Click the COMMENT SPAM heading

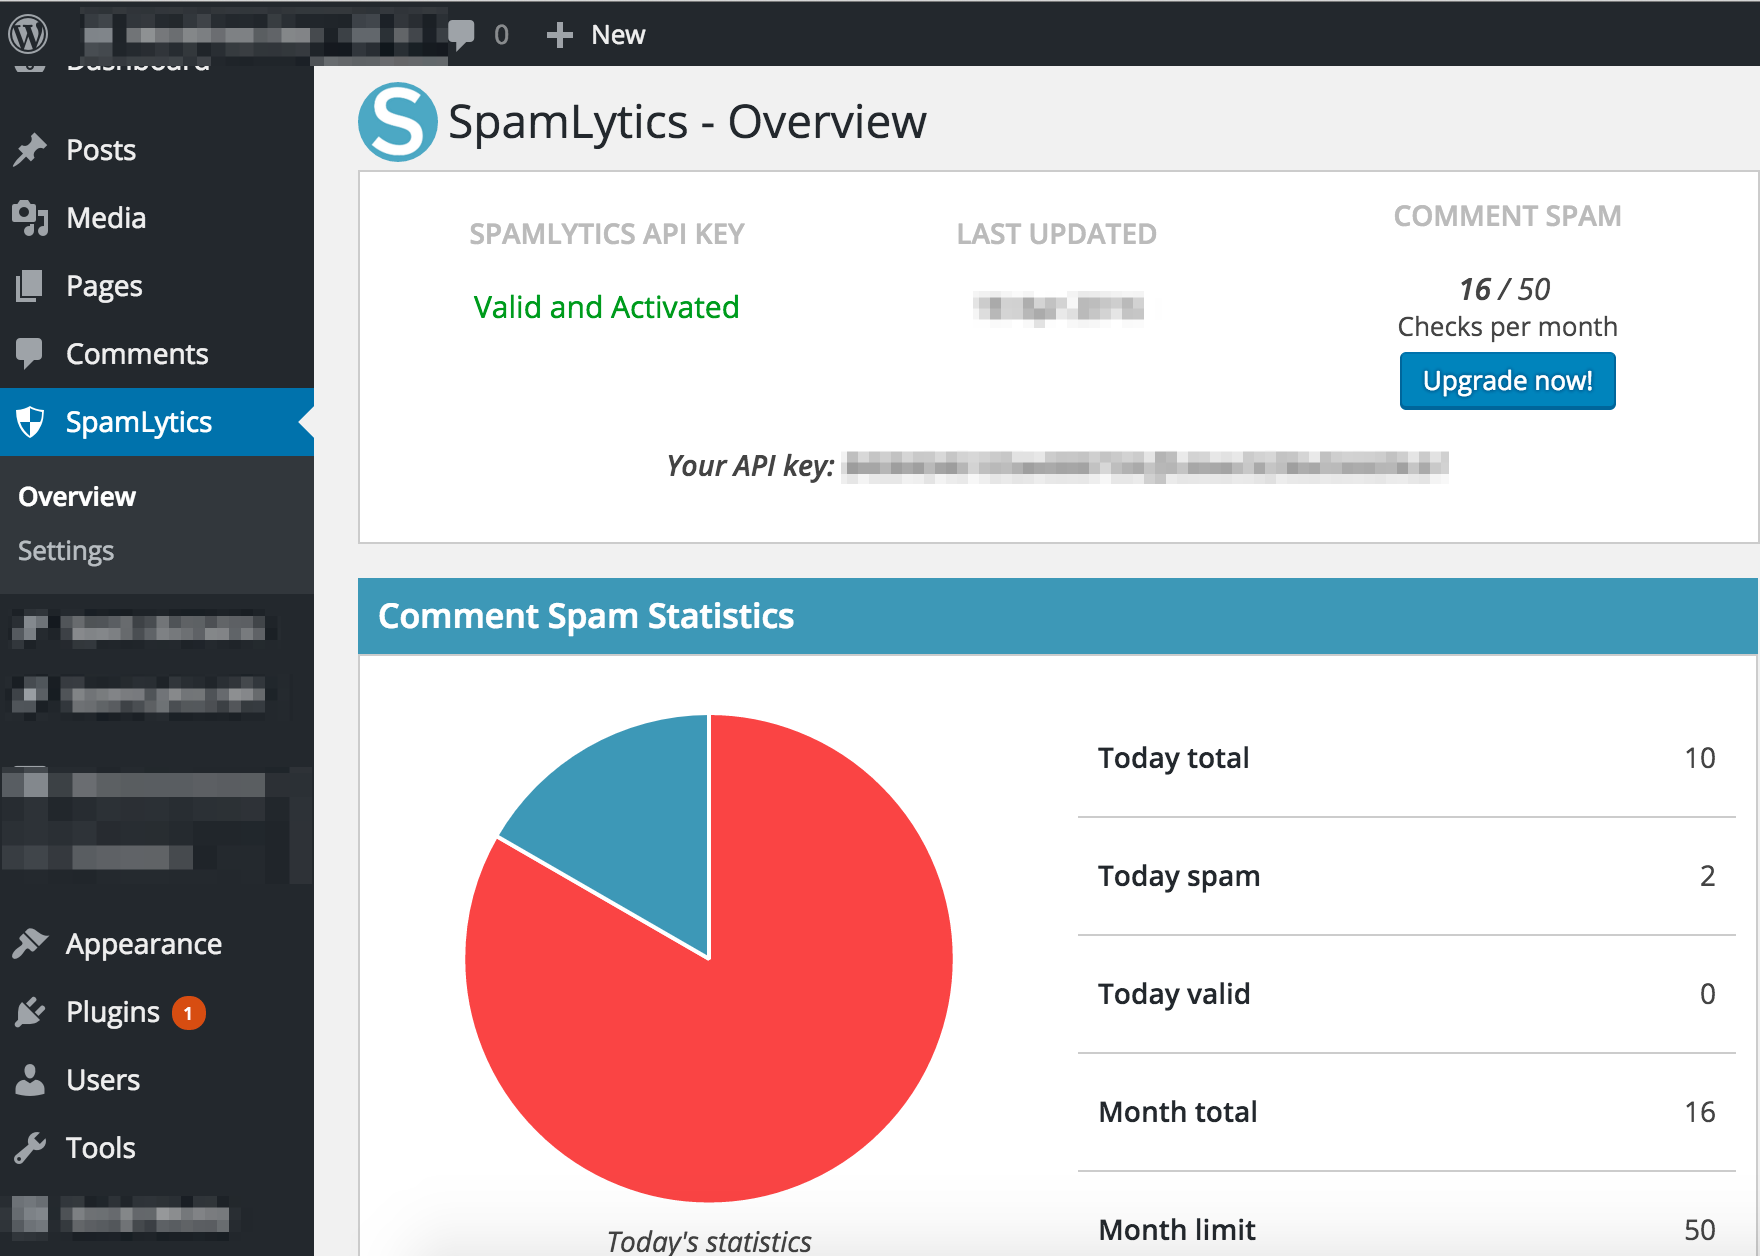pos(1507,216)
